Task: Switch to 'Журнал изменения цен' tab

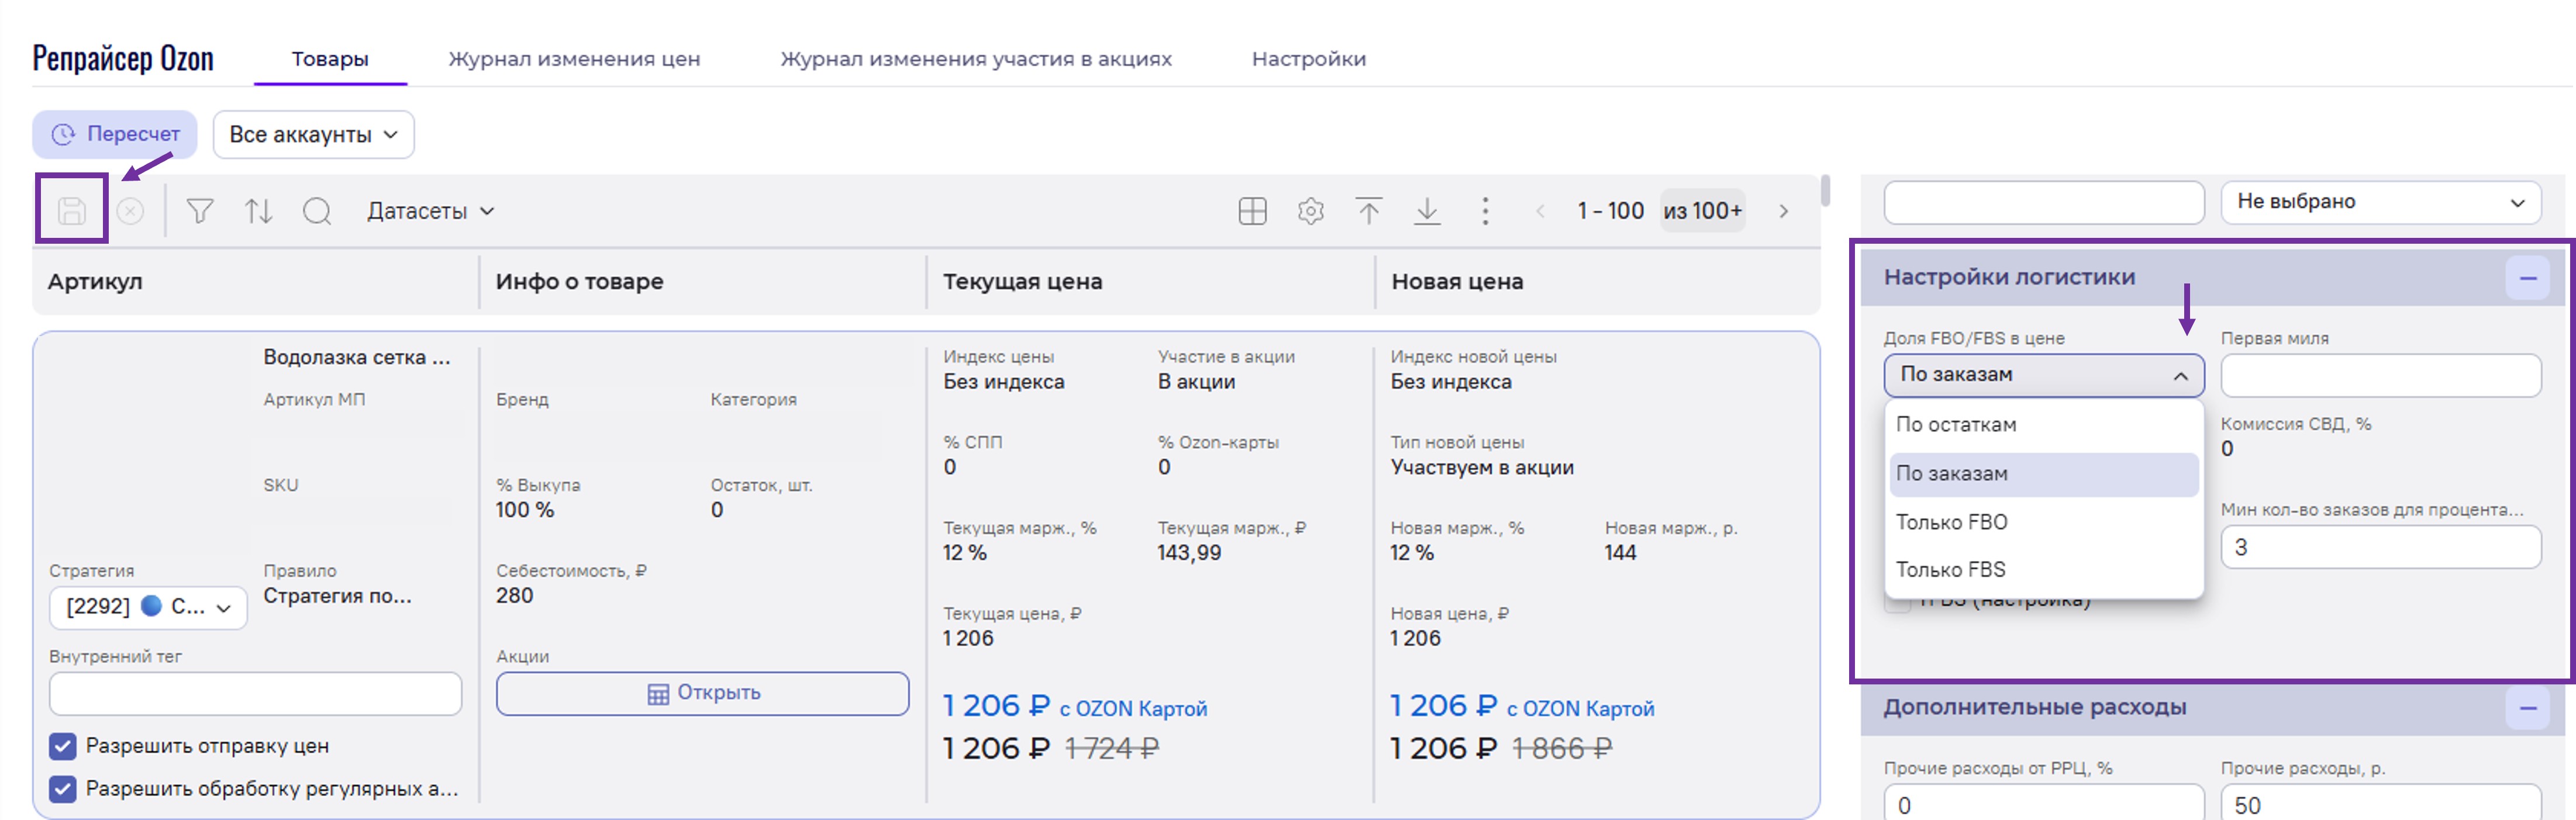Action: 574,59
